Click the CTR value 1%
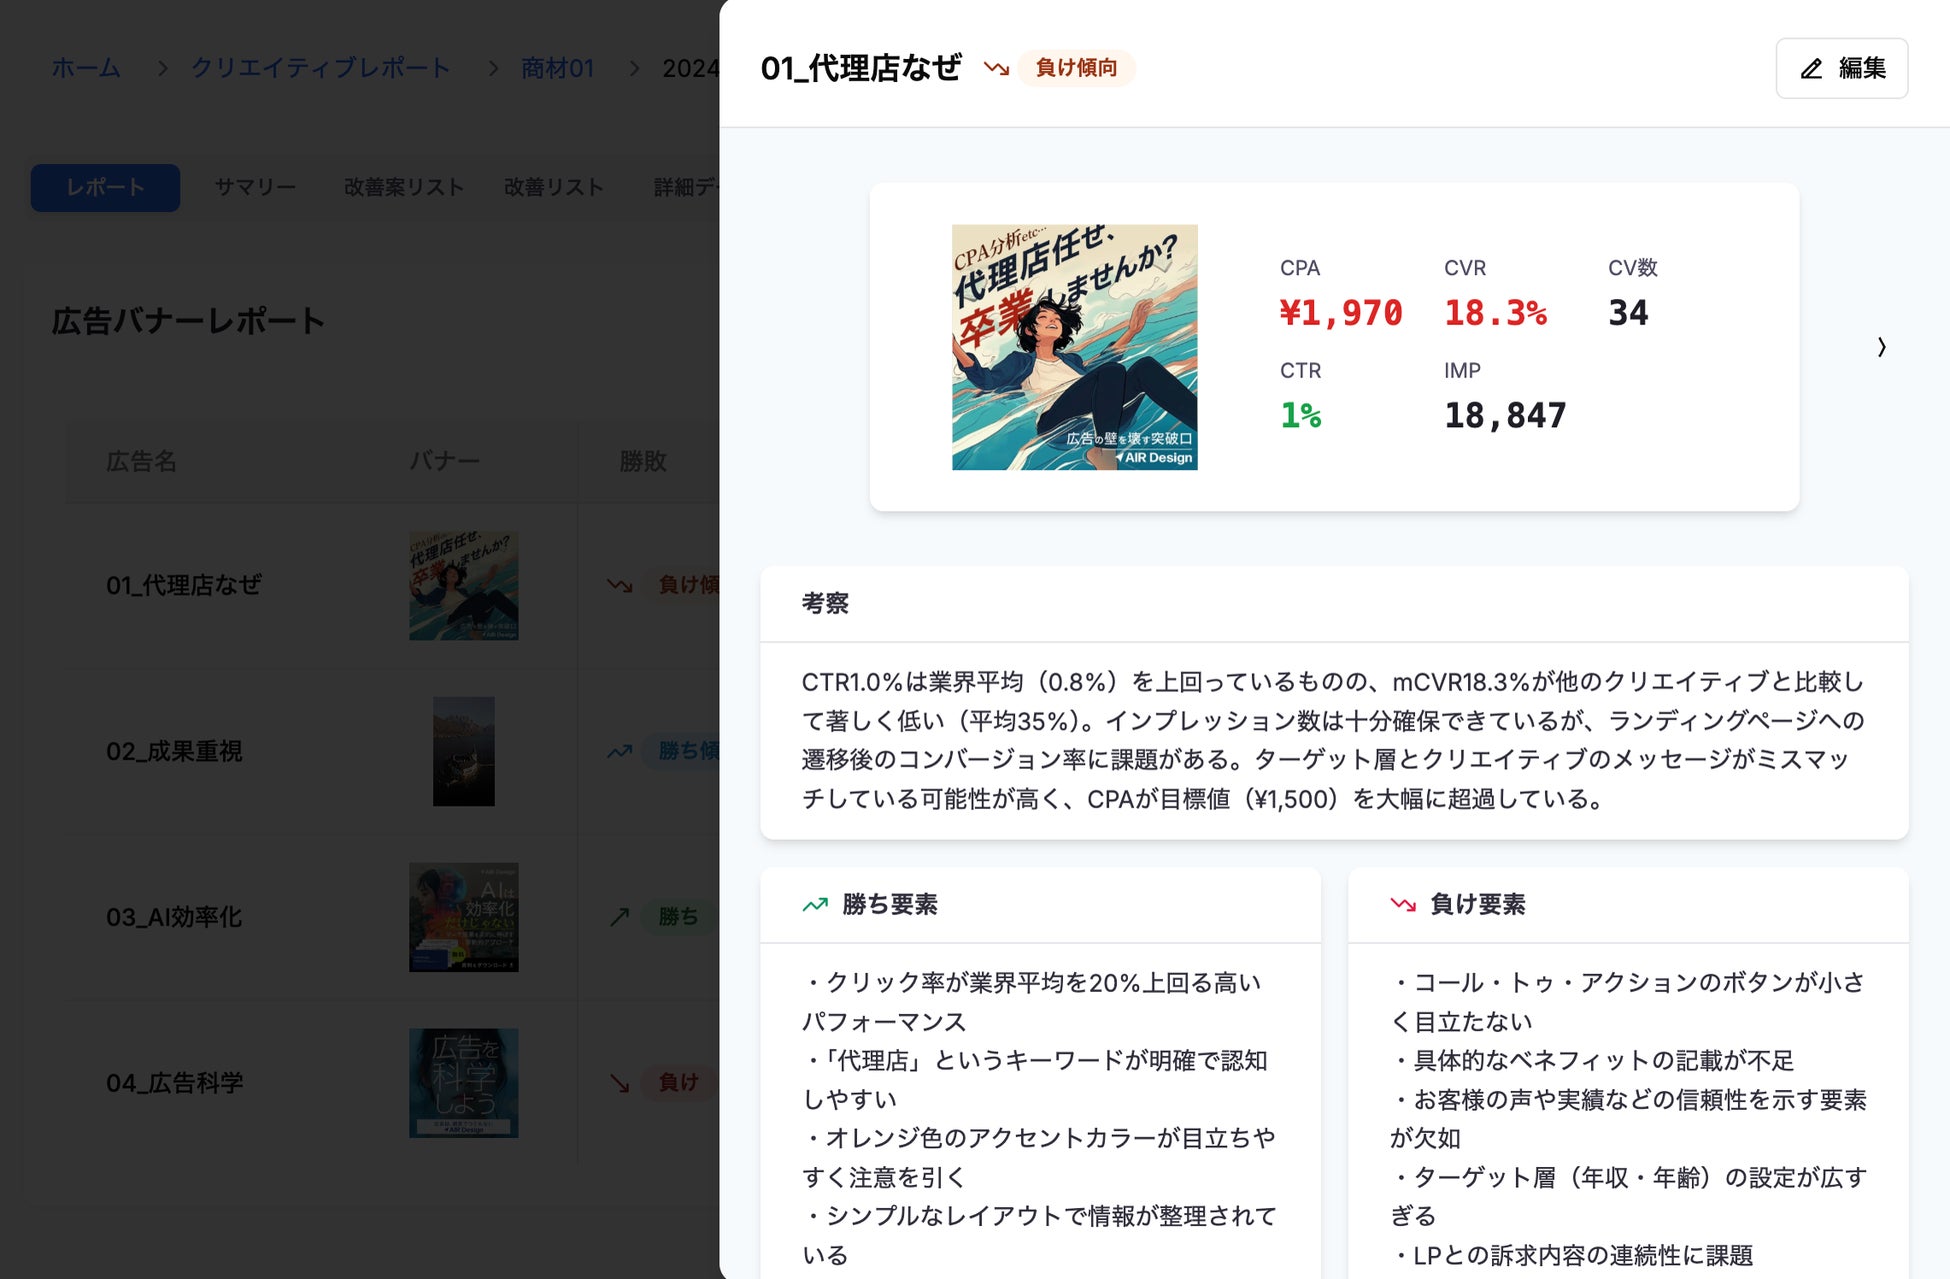This screenshot has width=1950, height=1279. 1301,415
